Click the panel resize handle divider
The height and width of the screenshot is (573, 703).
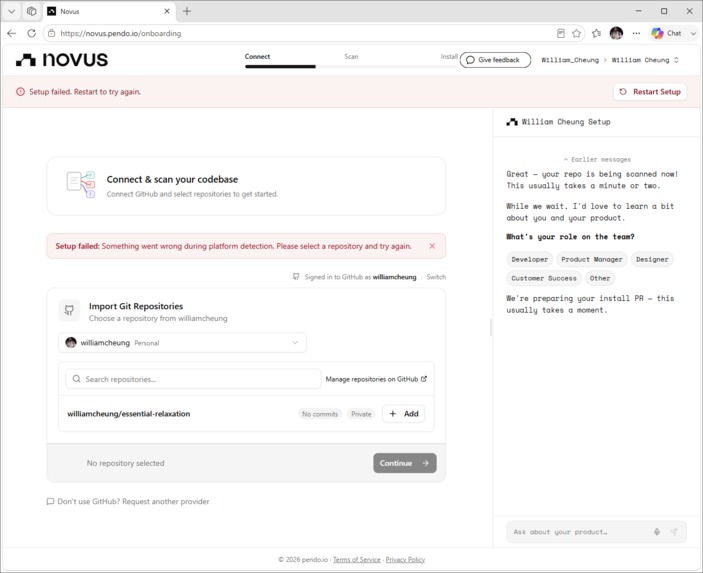click(491, 327)
